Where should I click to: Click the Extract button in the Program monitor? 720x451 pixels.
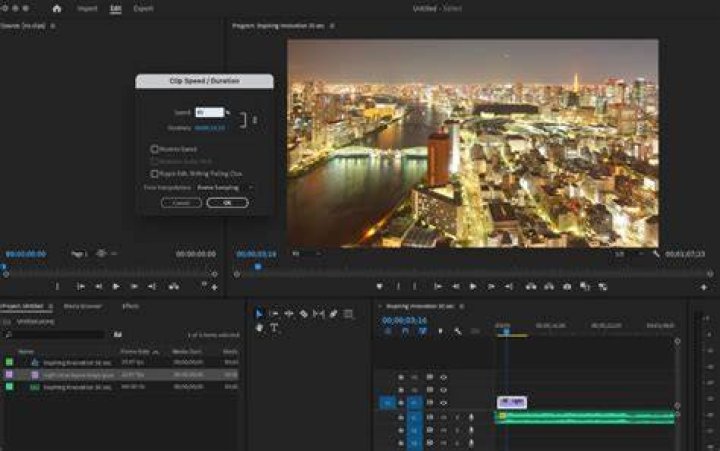[x=549, y=287]
